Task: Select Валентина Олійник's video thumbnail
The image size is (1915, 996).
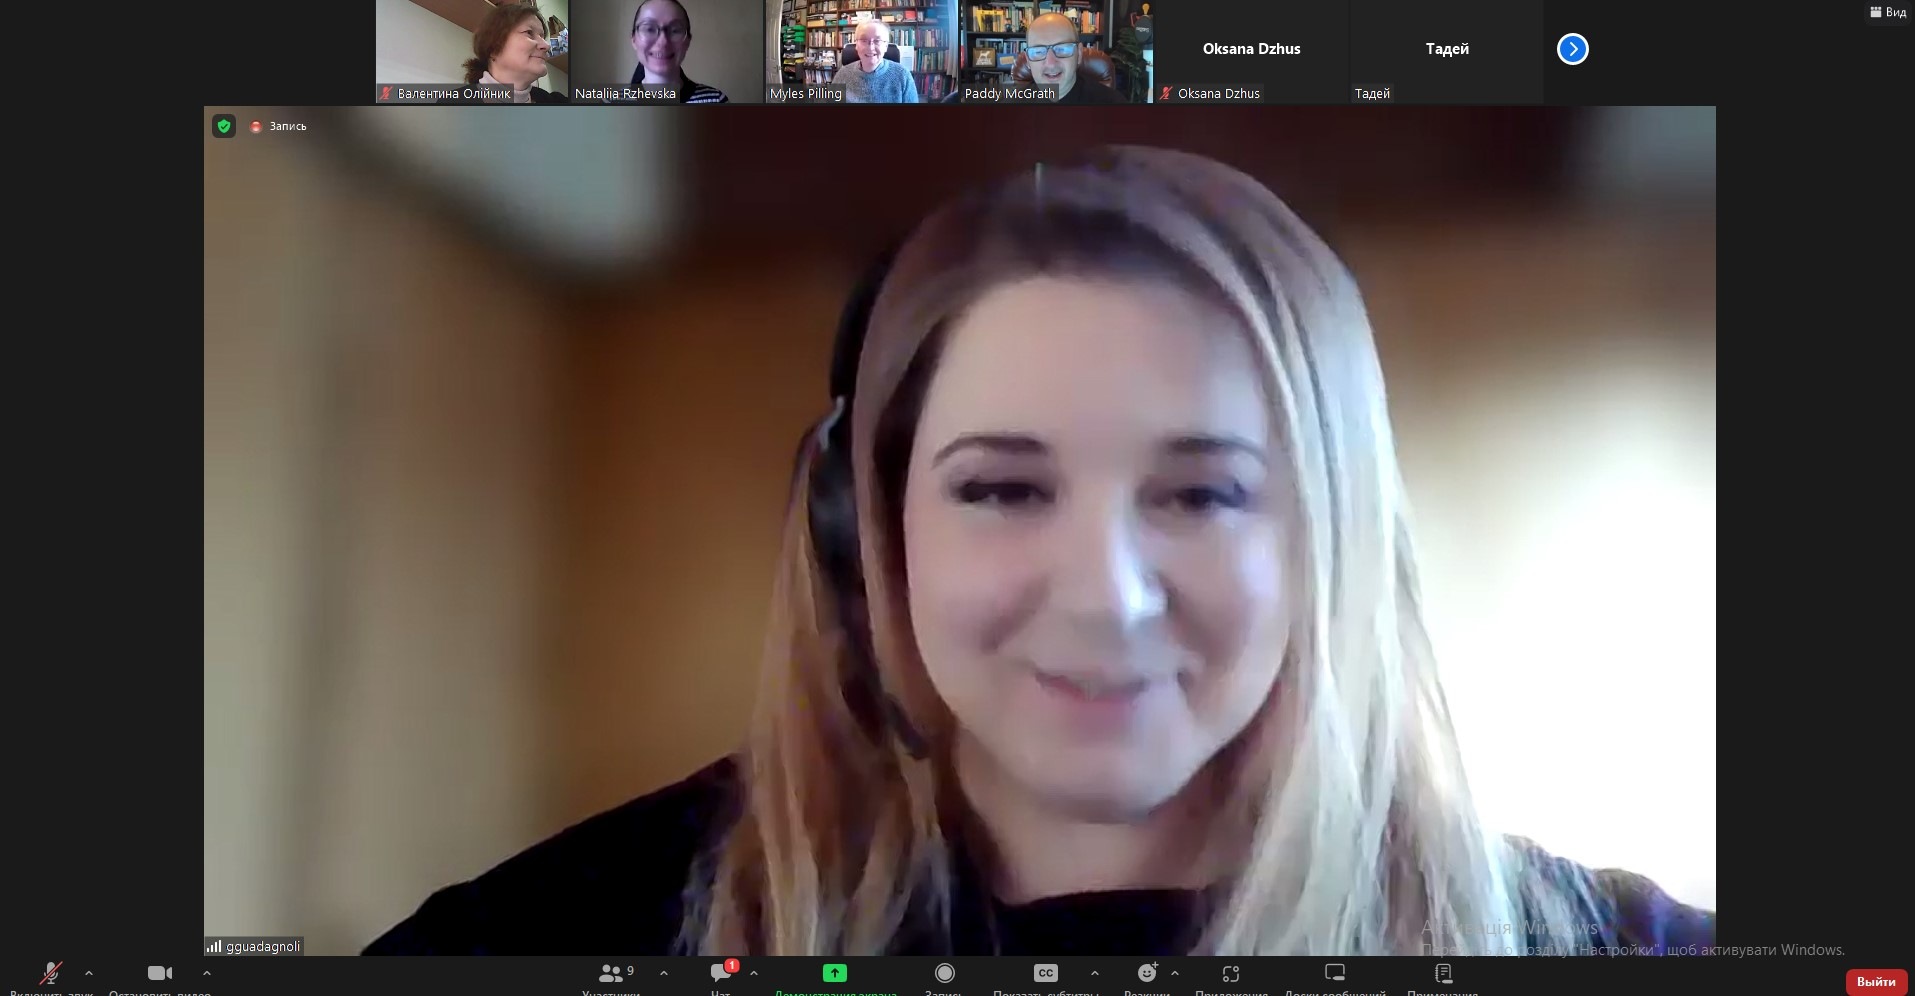Action: tap(472, 51)
